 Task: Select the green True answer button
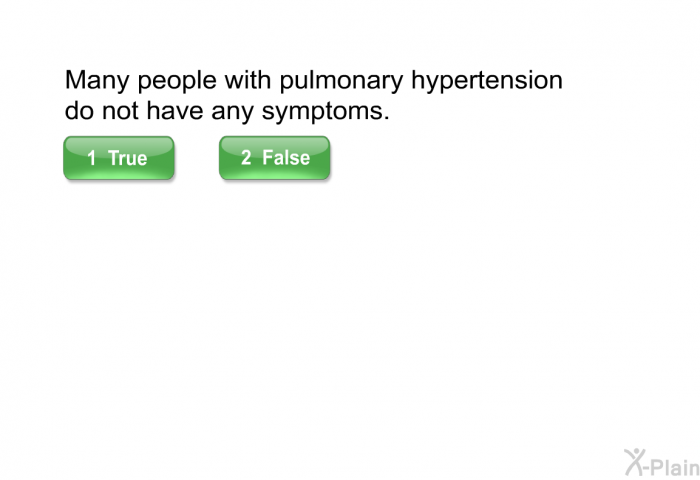coord(119,158)
